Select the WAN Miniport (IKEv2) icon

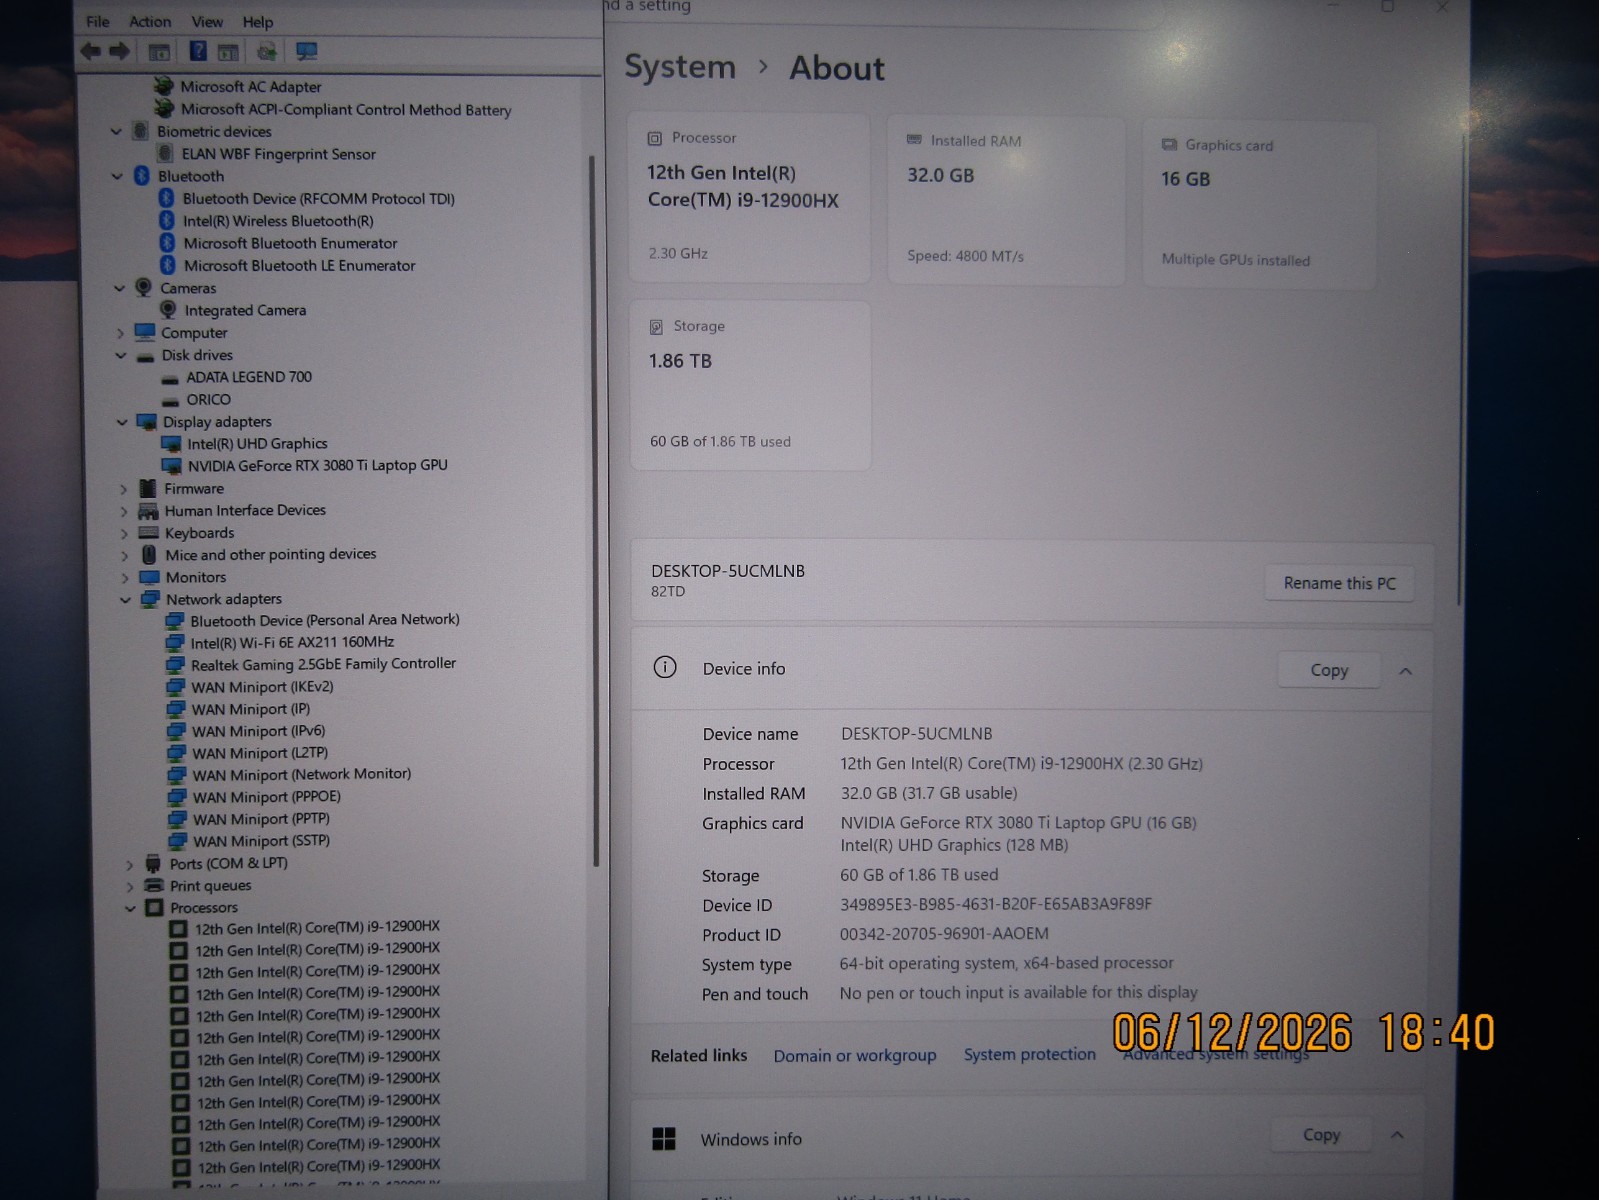coord(175,687)
